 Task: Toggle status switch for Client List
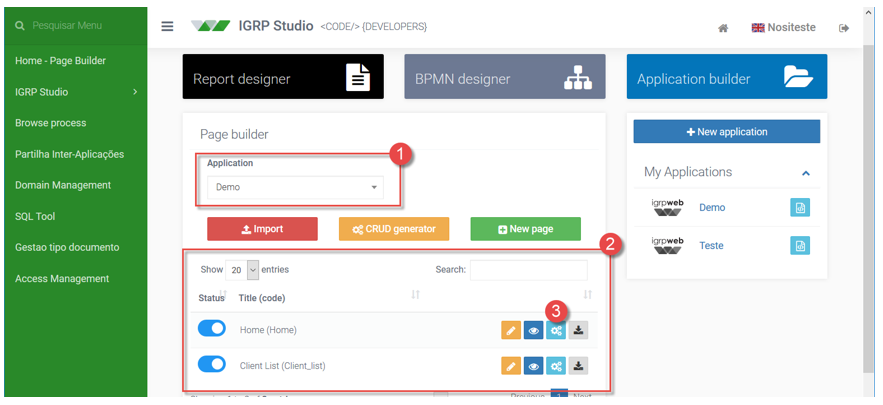pyautogui.click(x=212, y=364)
